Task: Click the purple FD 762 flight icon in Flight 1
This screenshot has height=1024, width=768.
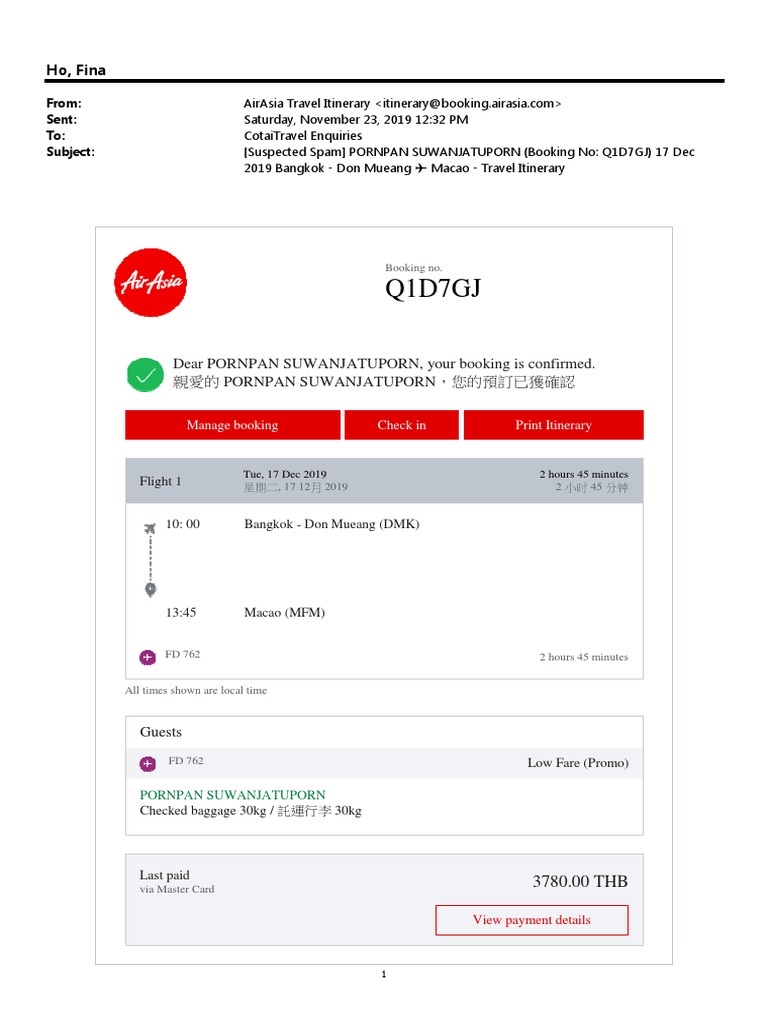Action: pyautogui.click(x=148, y=657)
